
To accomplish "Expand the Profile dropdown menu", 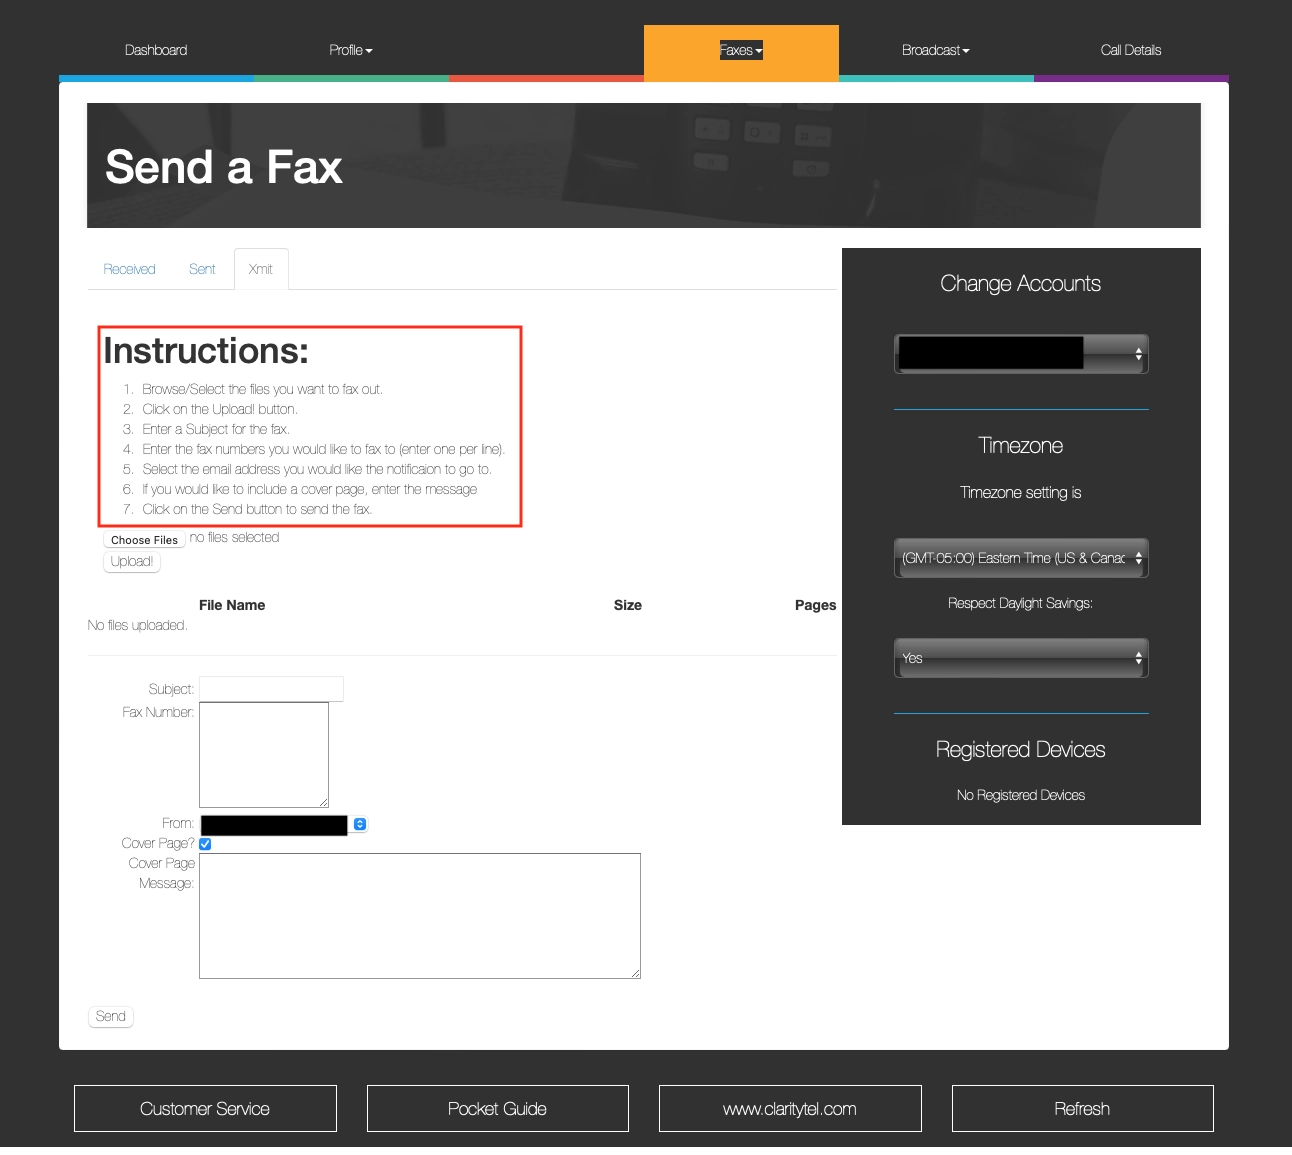I will click(351, 50).
